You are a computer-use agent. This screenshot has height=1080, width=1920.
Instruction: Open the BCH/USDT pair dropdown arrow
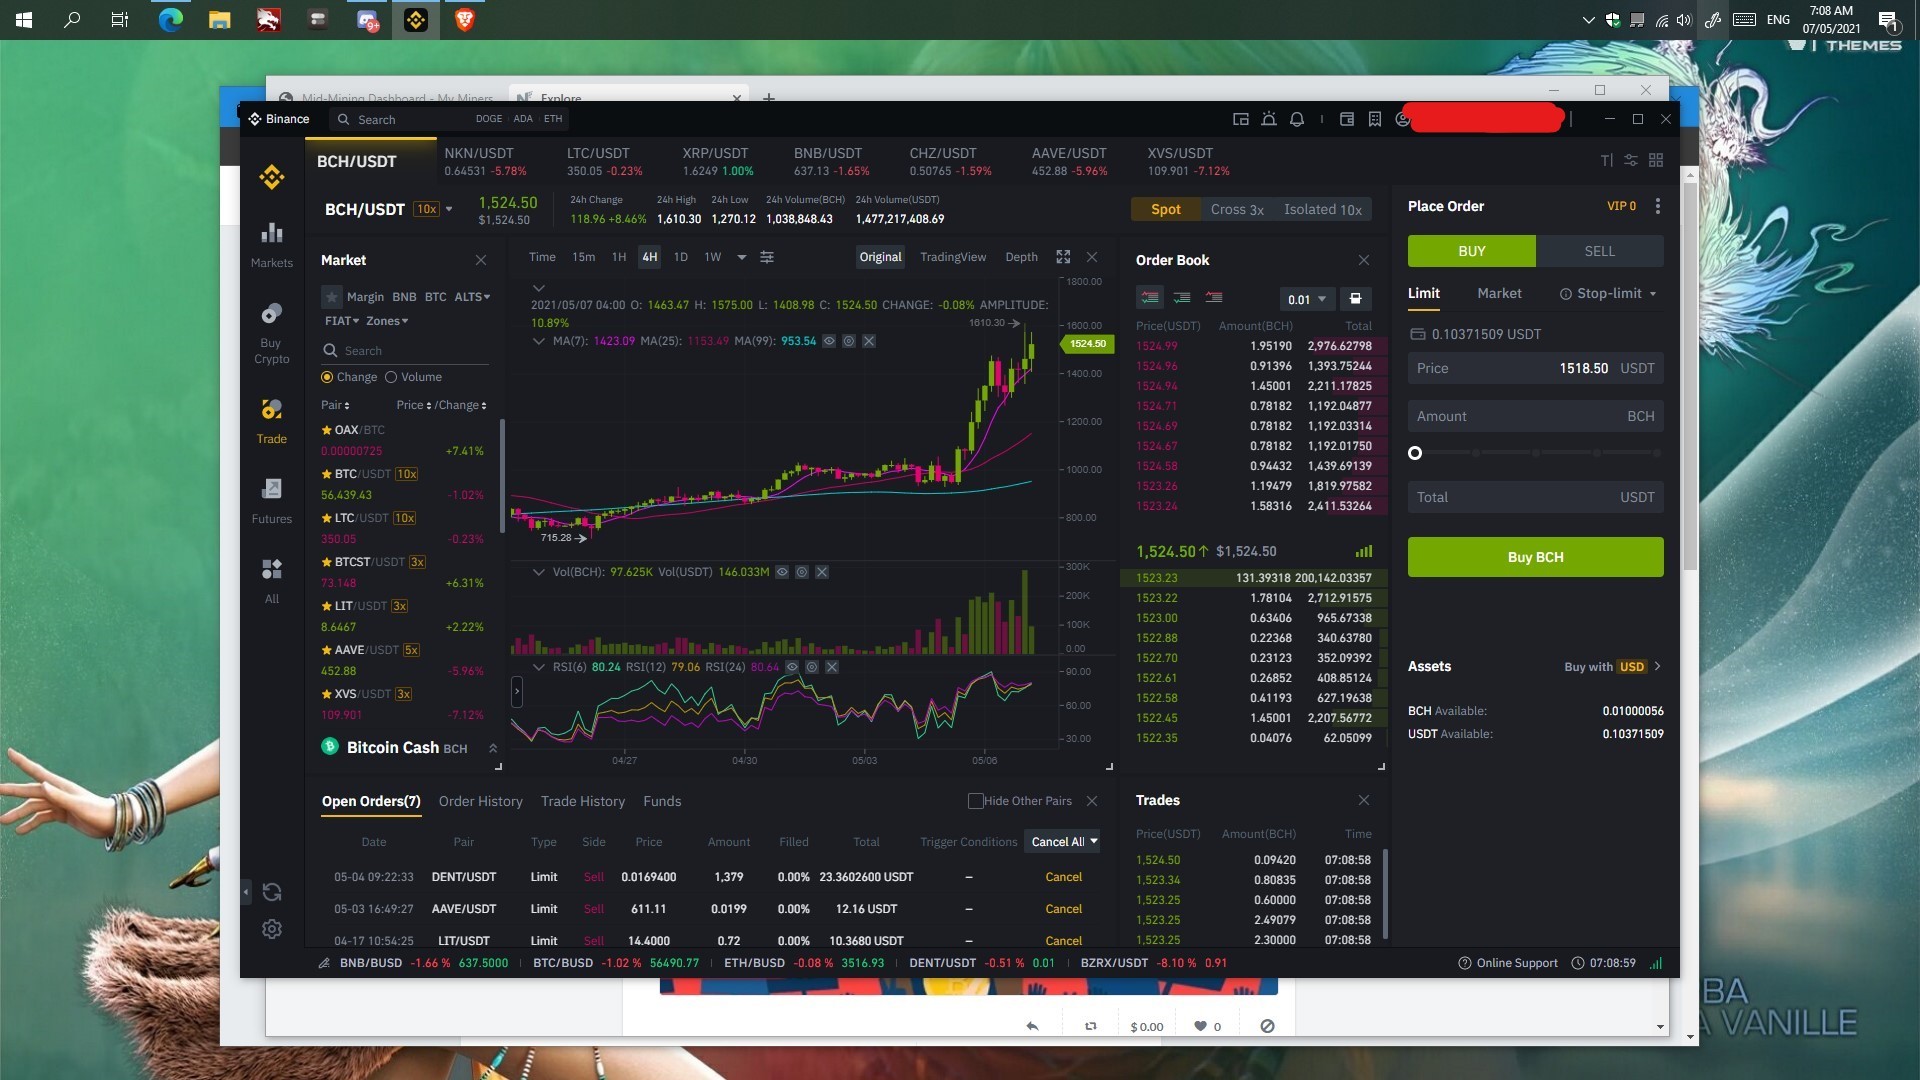pyautogui.click(x=449, y=209)
